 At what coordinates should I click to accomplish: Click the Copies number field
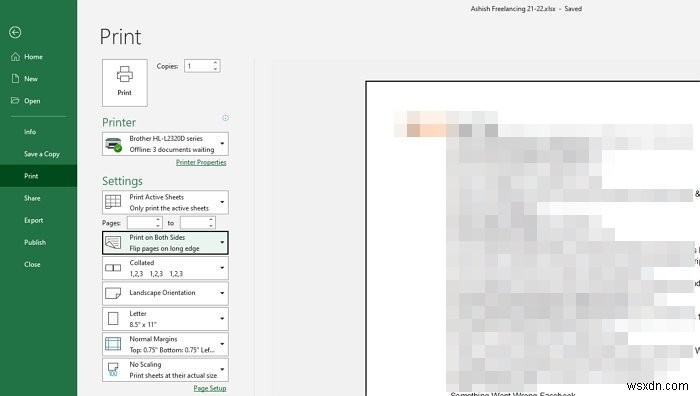coord(197,66)
